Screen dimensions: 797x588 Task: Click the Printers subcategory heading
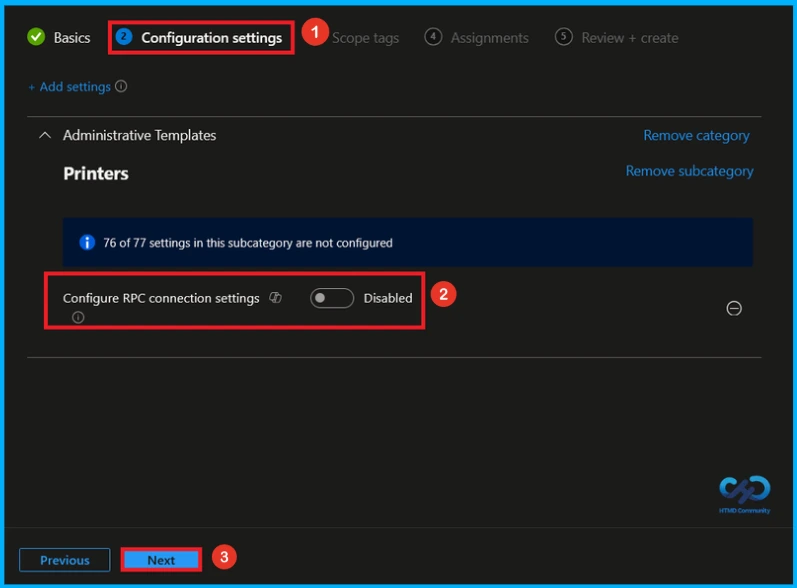point(96,174)
